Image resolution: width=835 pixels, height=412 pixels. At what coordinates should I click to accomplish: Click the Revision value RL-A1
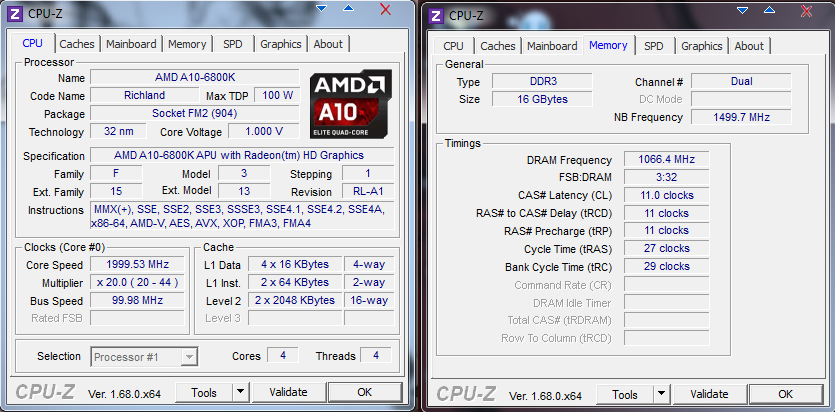(368, 192)
